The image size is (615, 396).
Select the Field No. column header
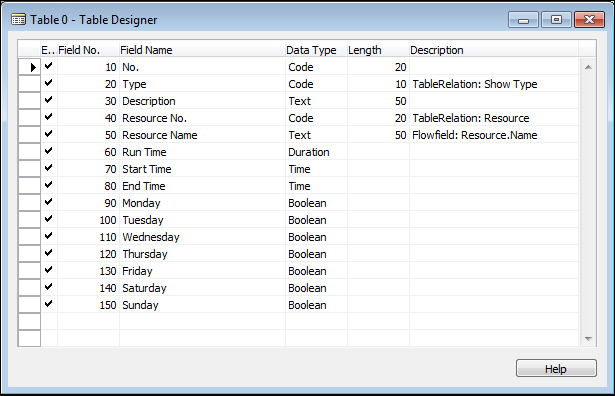pos(88,50)
